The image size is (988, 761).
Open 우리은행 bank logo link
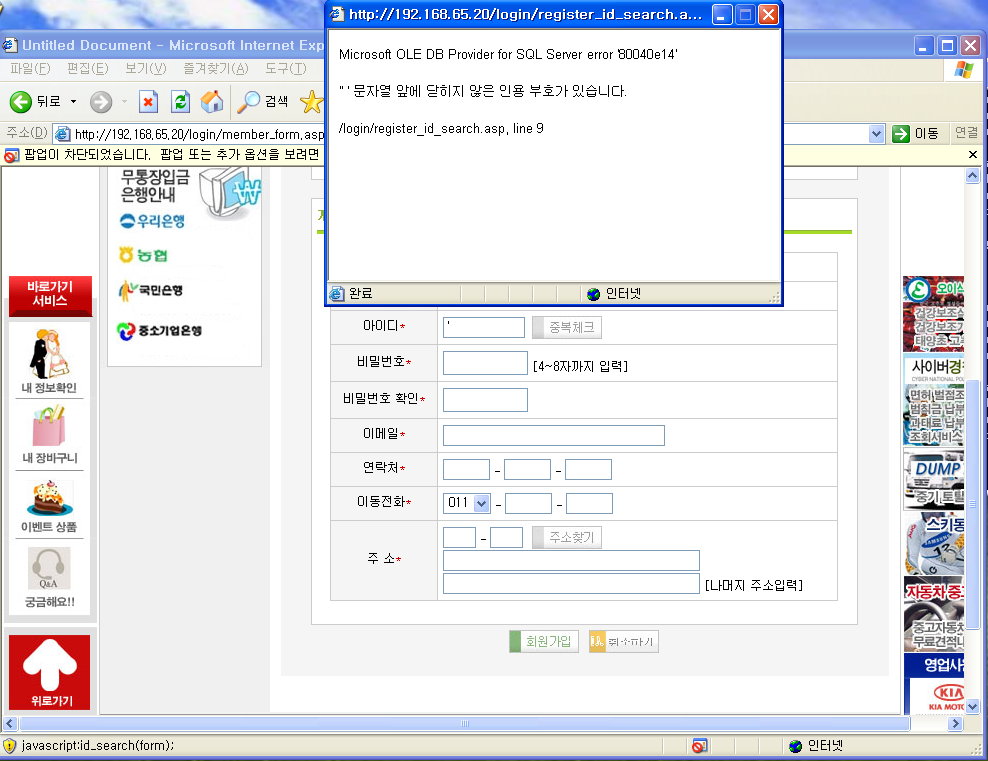coord(152,221)
